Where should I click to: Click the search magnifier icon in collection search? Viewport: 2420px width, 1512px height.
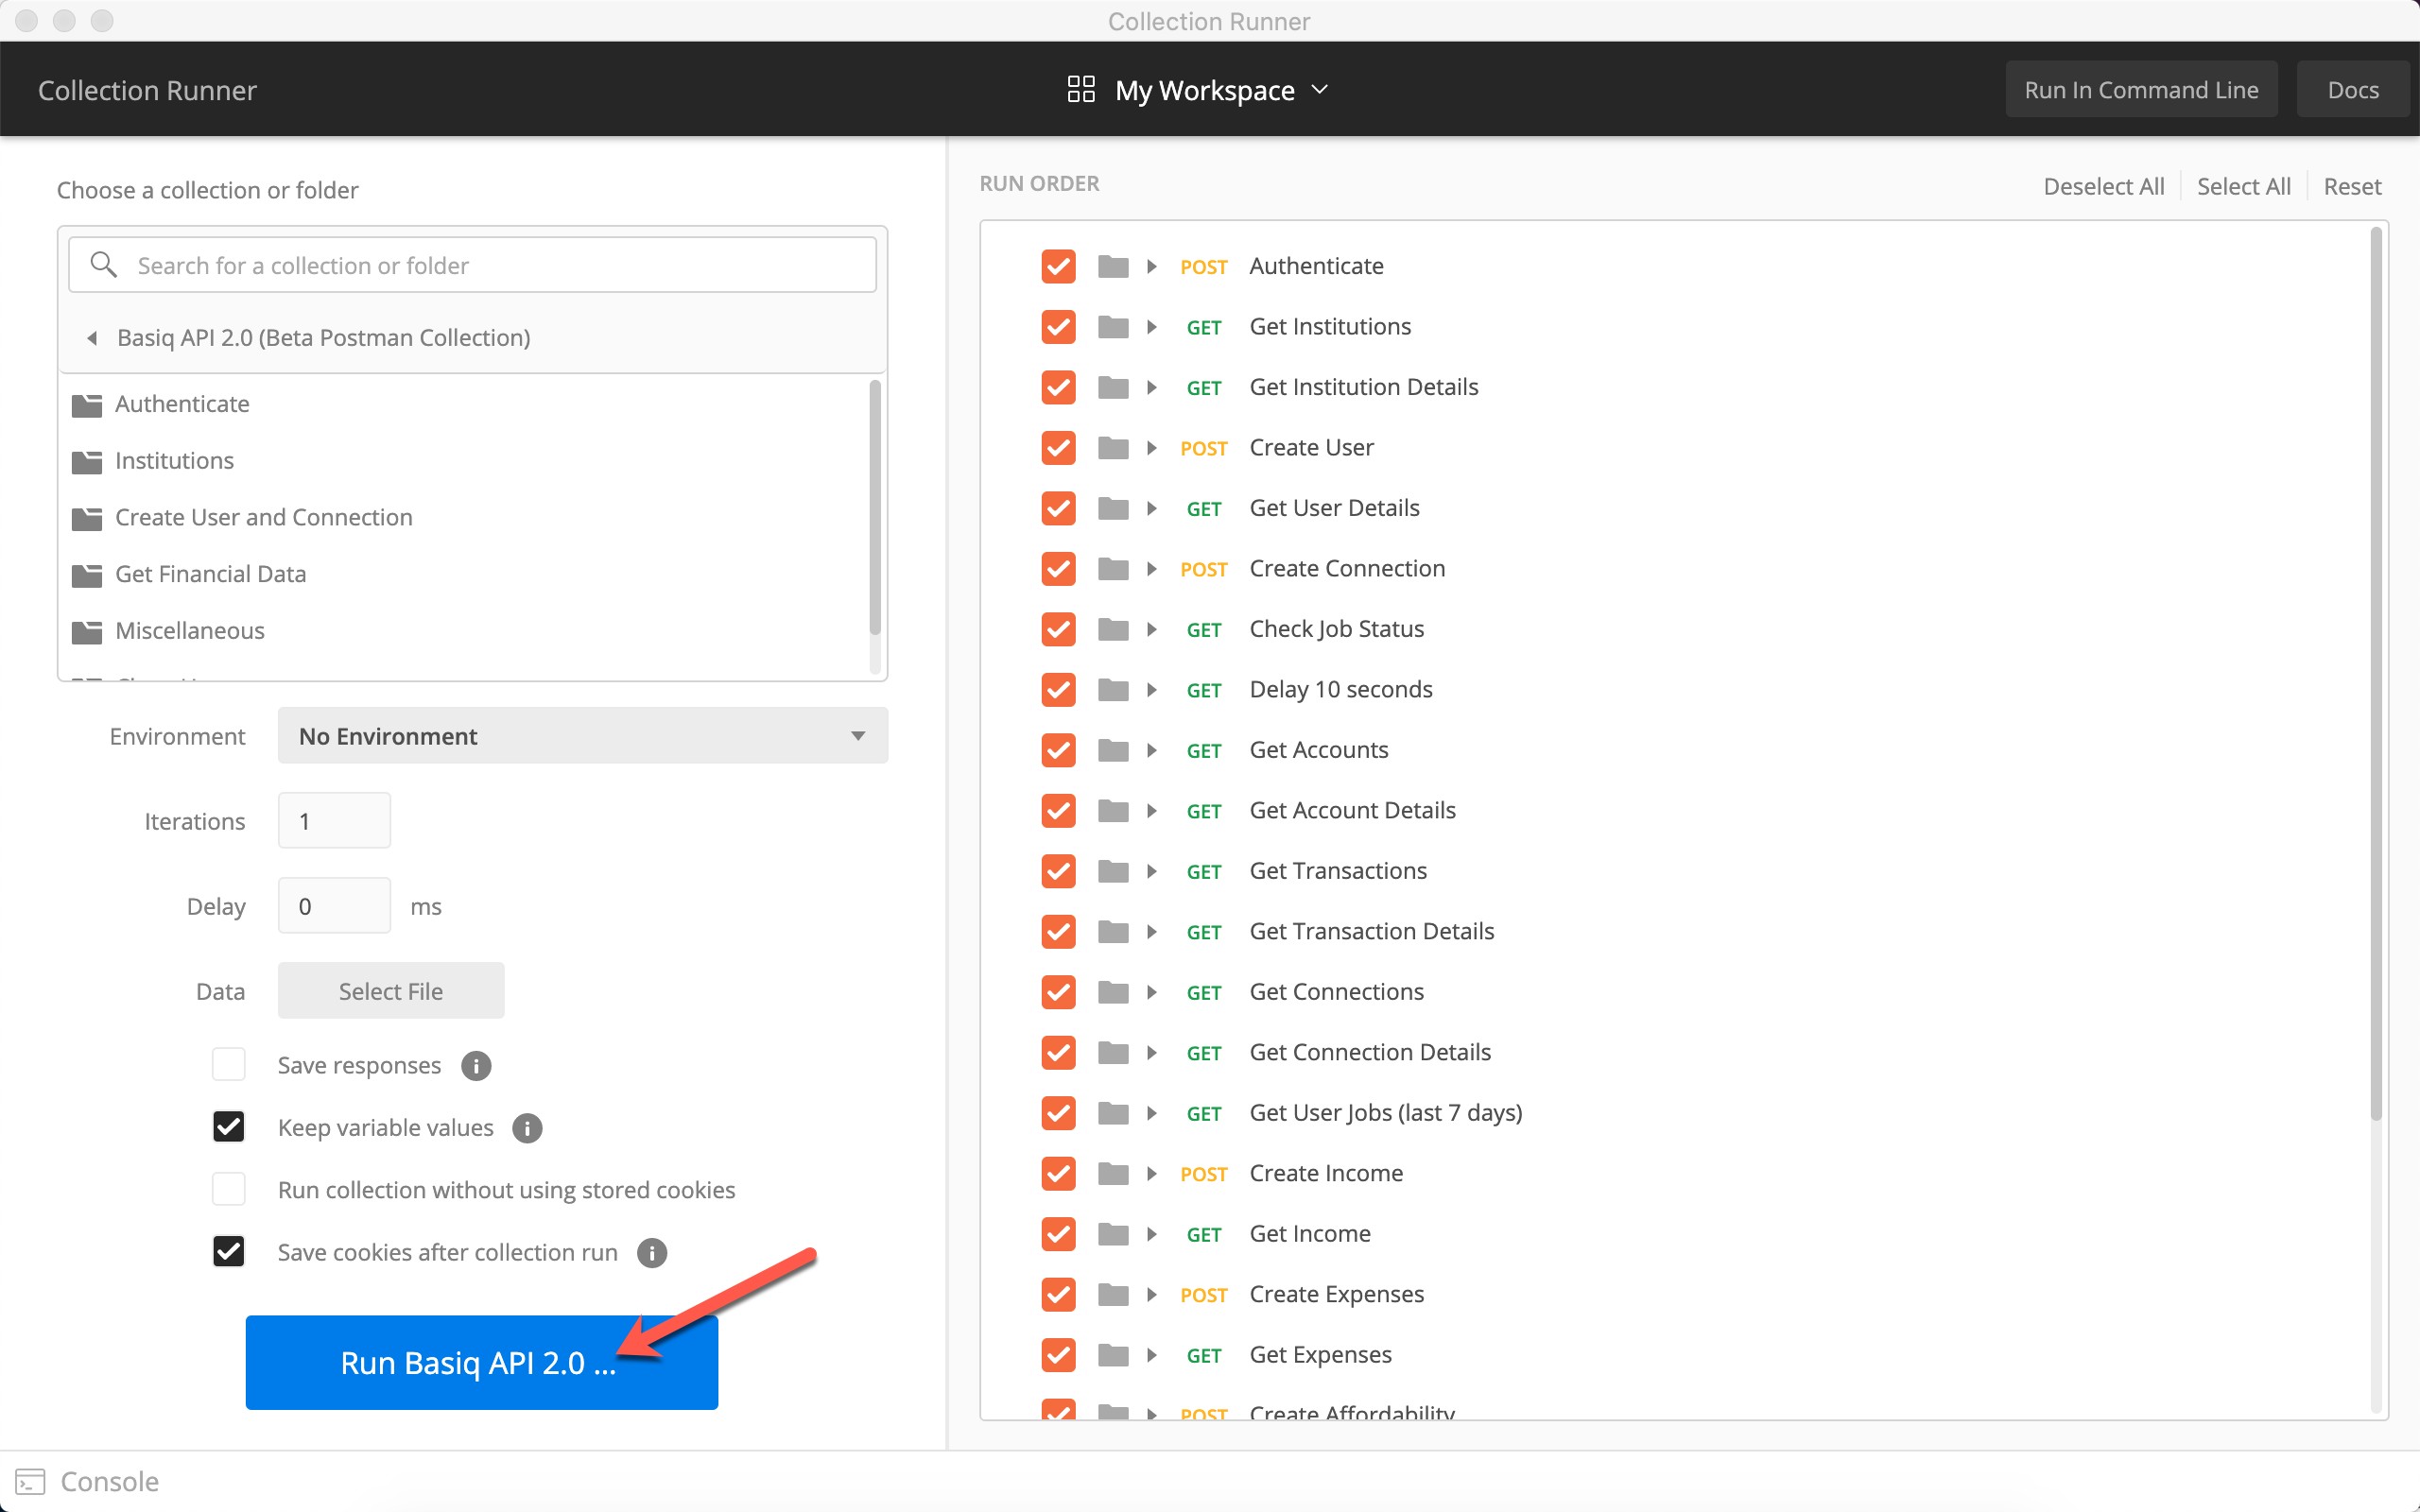(x=103, y=265)
